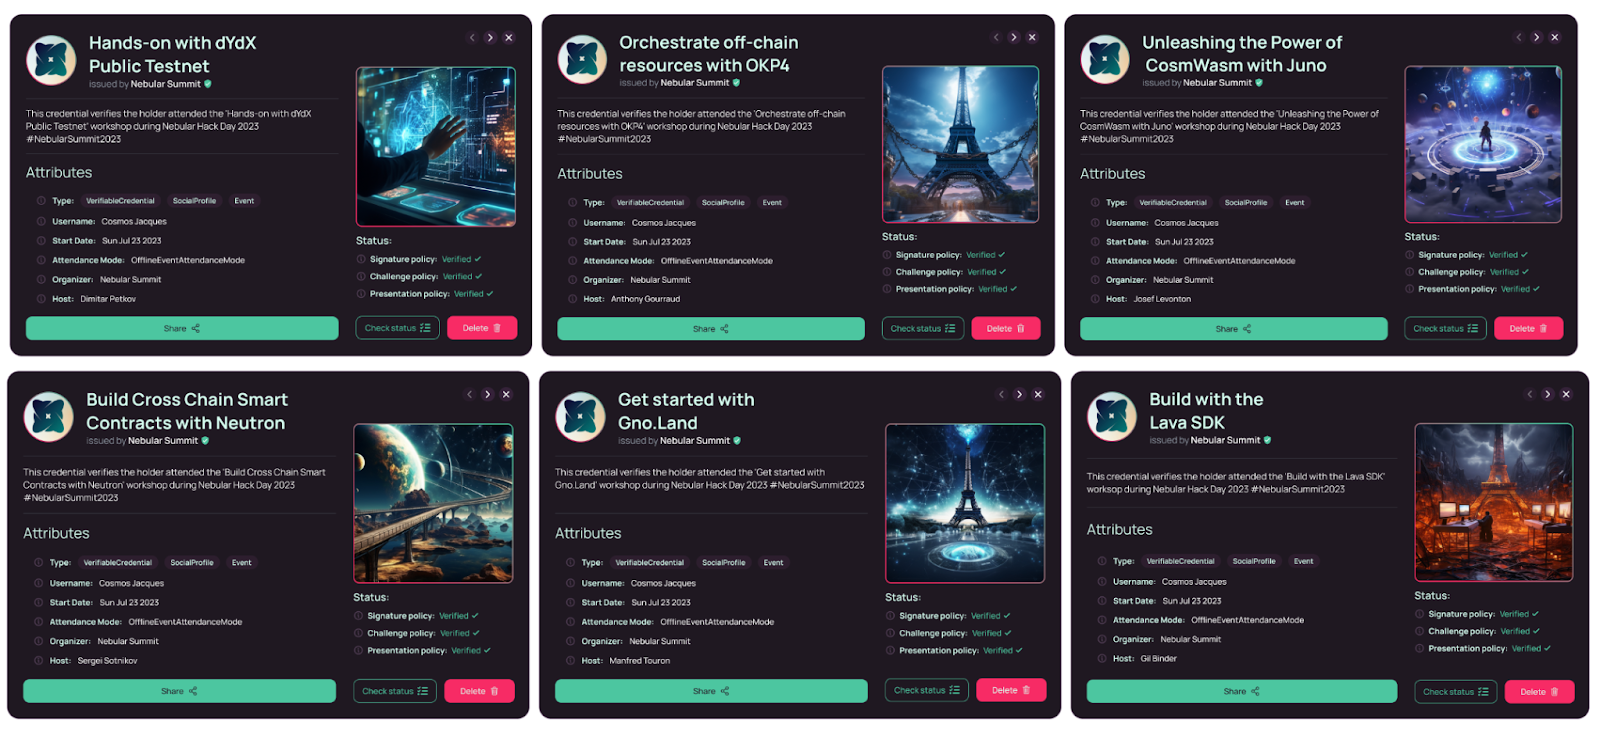Viewport: 1600px width, 734px height.
Task: Check status of the Gno.Land credential
Action: click(927, 690)
